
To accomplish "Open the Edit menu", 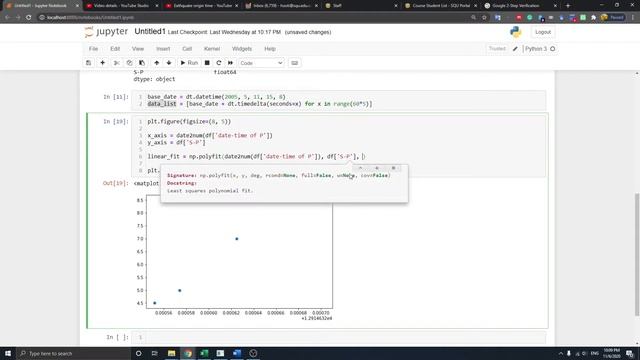I will point(115,49).
